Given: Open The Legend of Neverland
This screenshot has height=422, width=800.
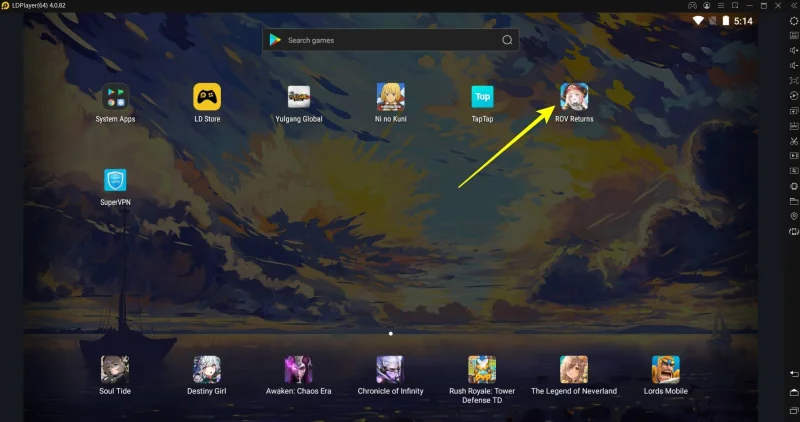Looking at the screenshot, I should (574, 369).
